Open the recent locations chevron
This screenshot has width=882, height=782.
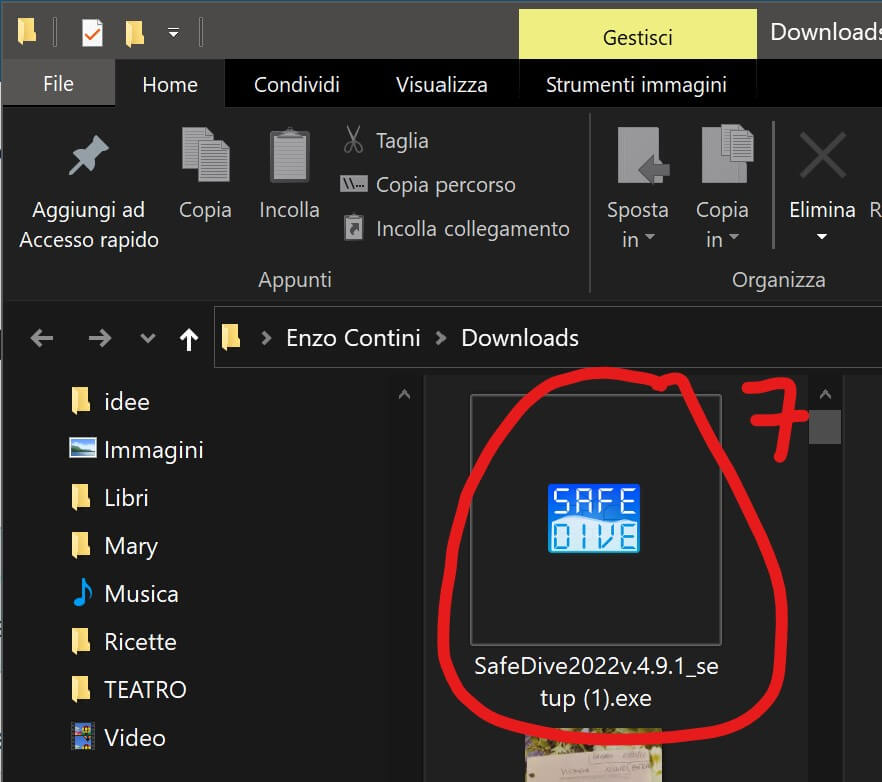point(148,338)
